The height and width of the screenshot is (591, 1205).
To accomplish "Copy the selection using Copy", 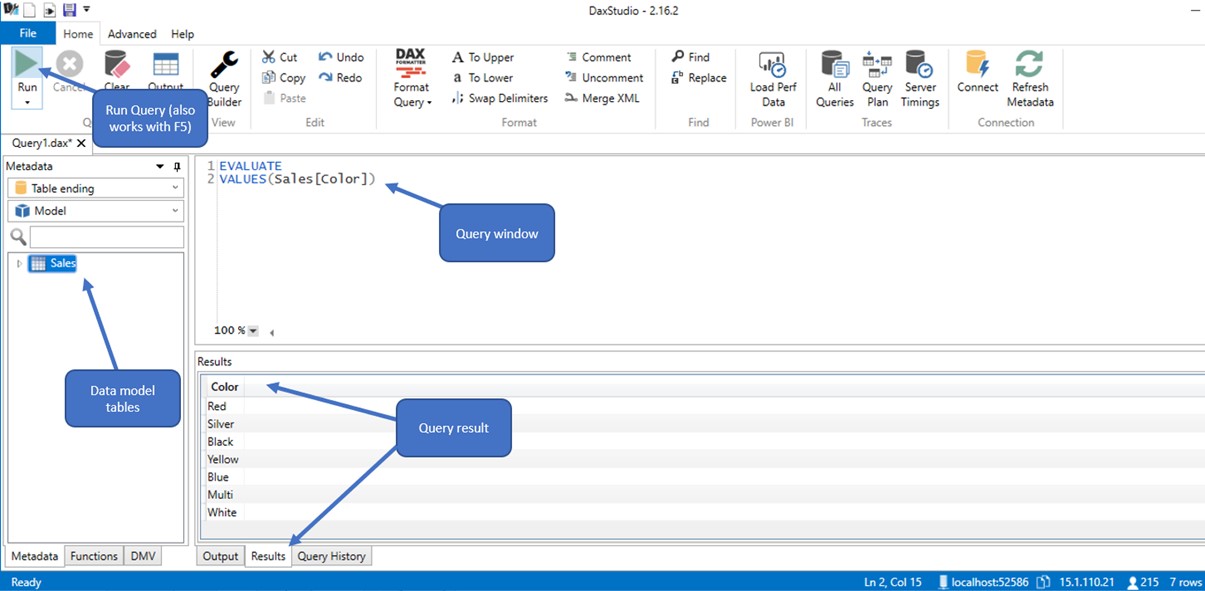I will pyautogui.click(x=284, y=78).
